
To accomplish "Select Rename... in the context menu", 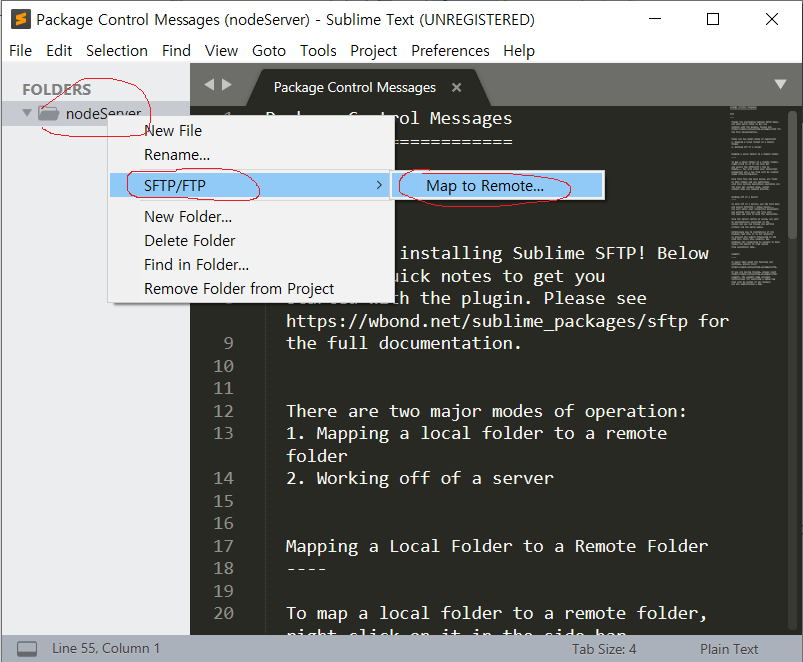I will click(251, 155).
